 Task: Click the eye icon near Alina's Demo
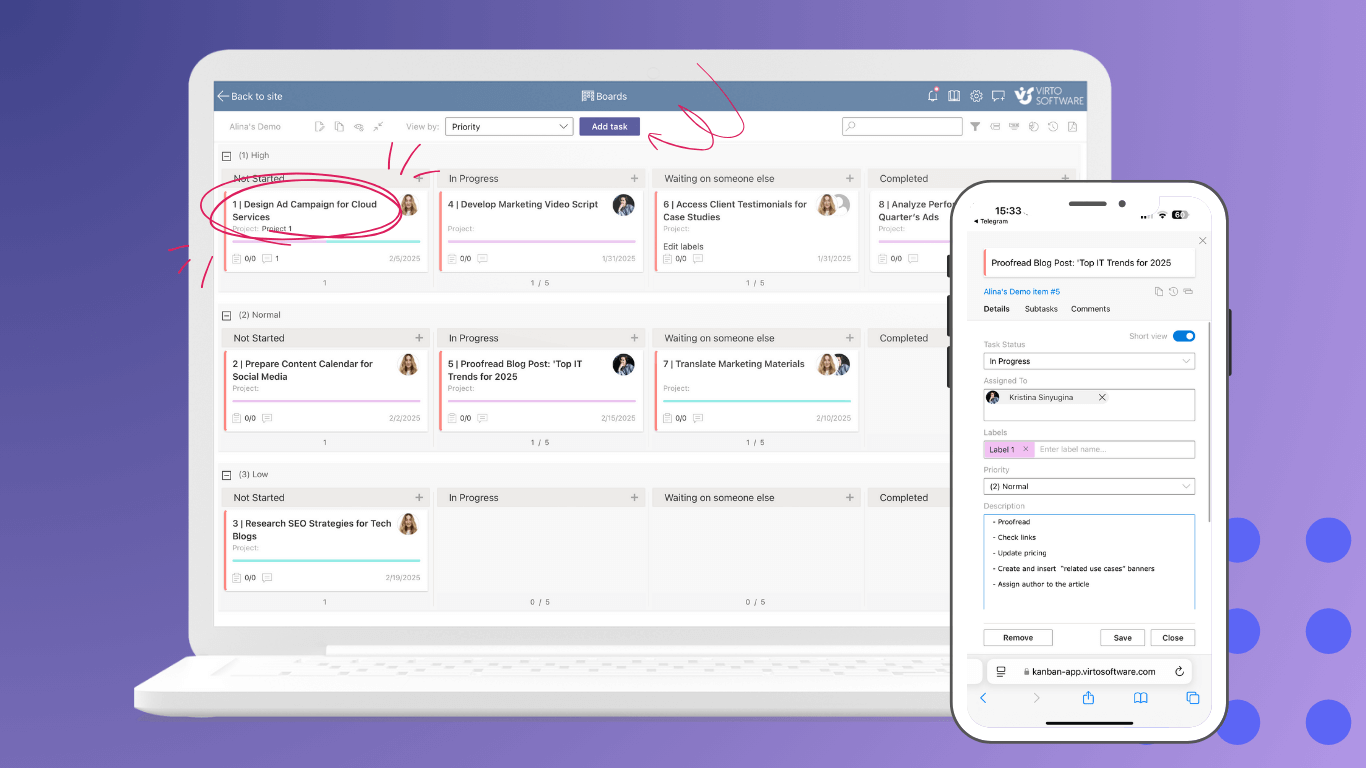(x=359, y=126)
